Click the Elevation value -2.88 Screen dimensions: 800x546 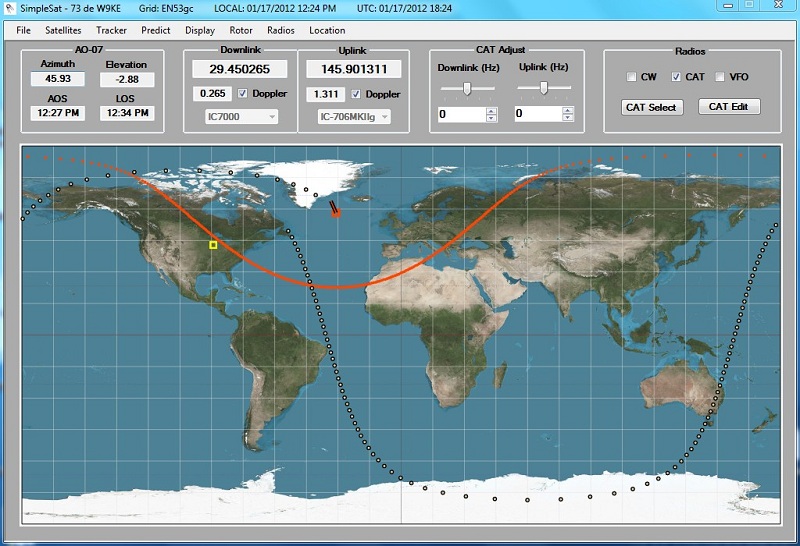127,80
